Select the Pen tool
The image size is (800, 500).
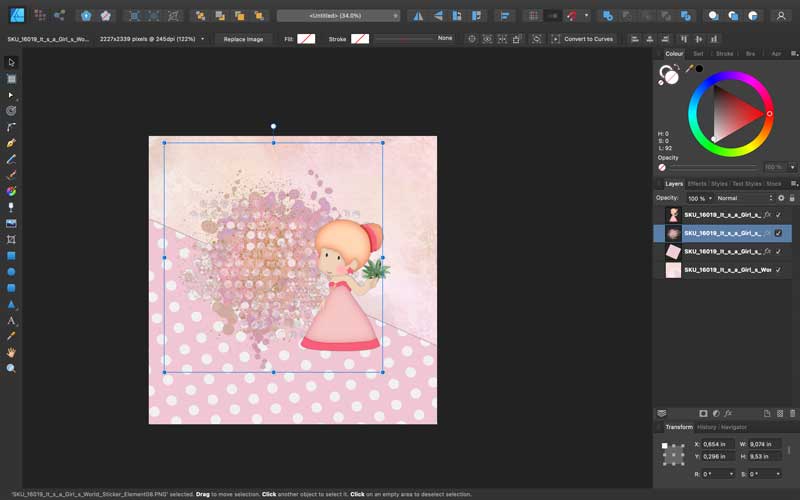[11, 143]
